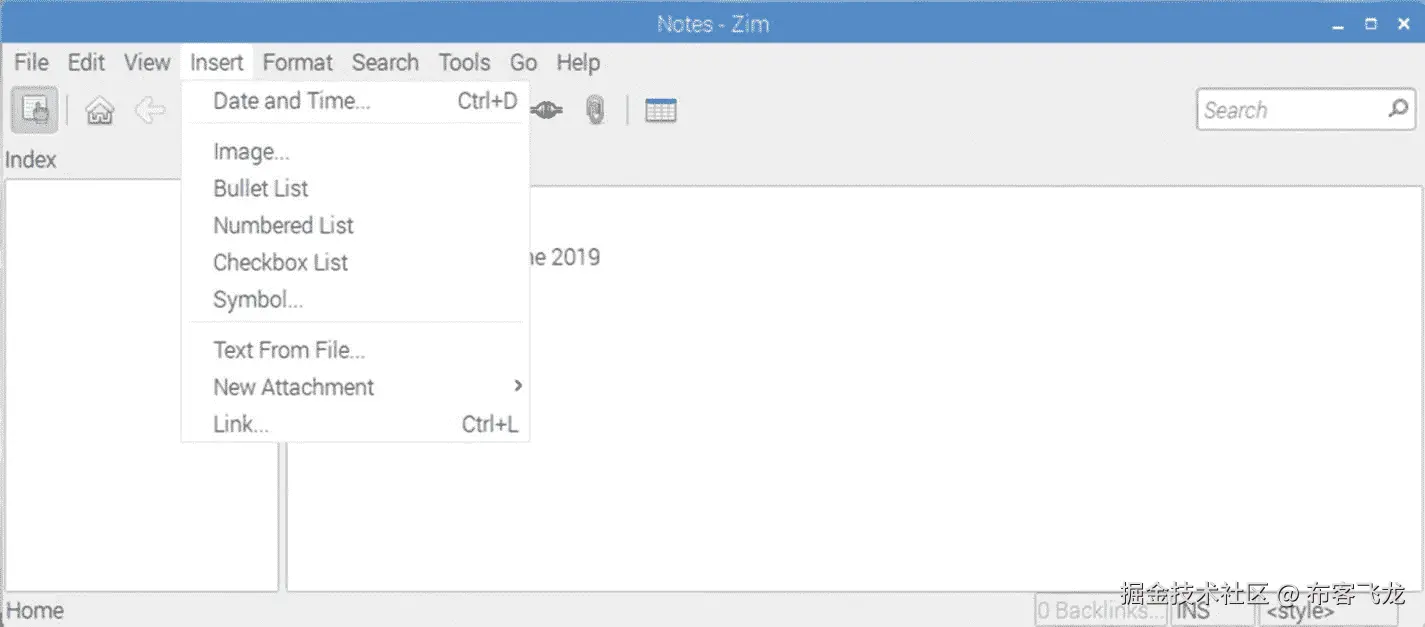Insert a Checkbox List
1425x627 pixels.
[x=280, y=263]
